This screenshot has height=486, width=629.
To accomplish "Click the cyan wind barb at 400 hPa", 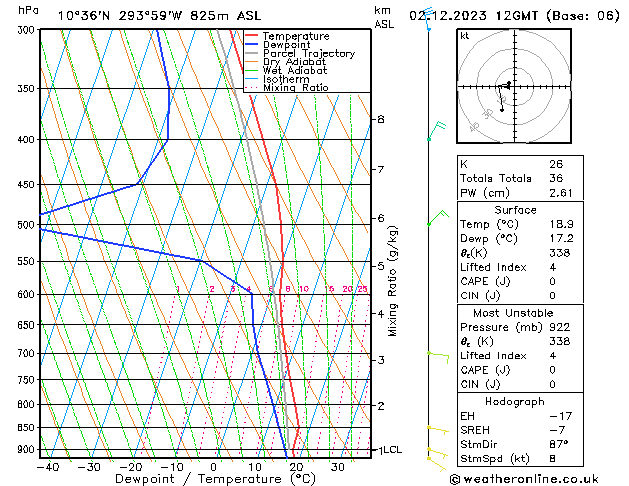I will pyautogui.click(x=436, y=130).
